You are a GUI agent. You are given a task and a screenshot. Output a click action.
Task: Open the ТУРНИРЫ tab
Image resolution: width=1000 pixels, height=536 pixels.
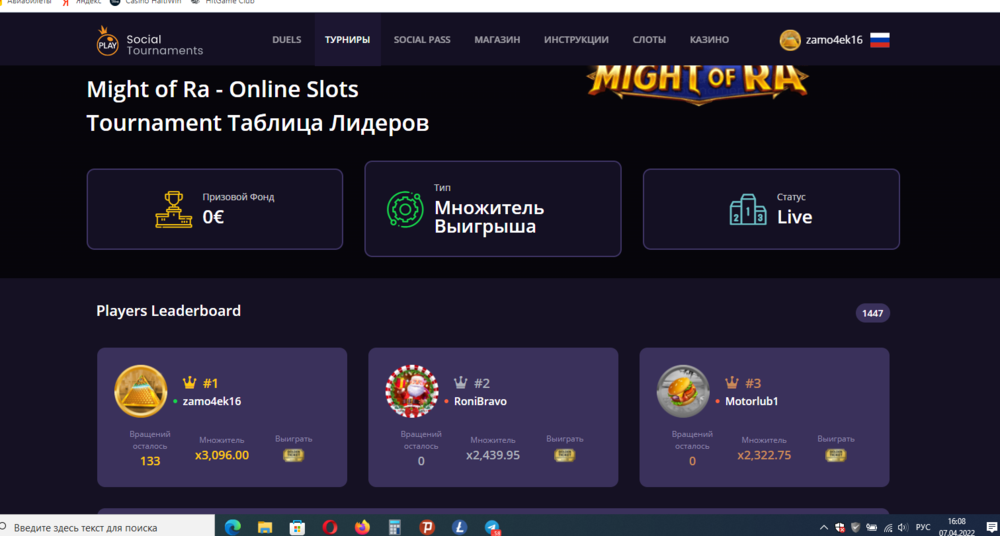(x=348, y=40)
